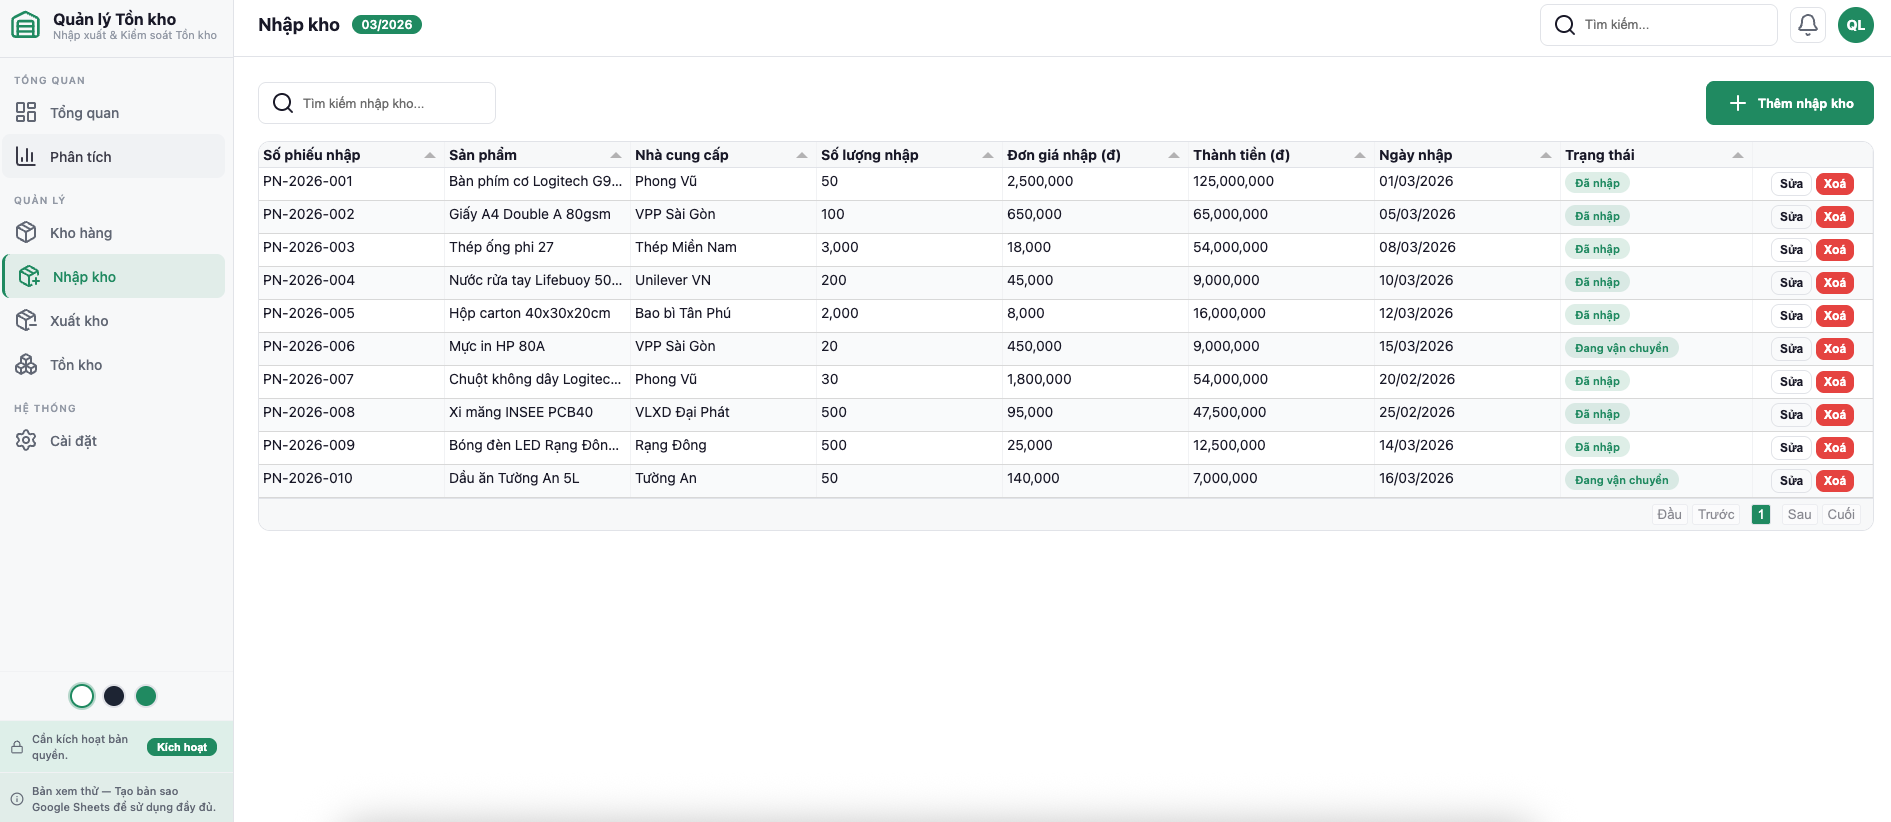The width and height of the screenshot is (1891, 822).
Task: Select Nhập kho in the sidebar
Action: coord(84,277)
